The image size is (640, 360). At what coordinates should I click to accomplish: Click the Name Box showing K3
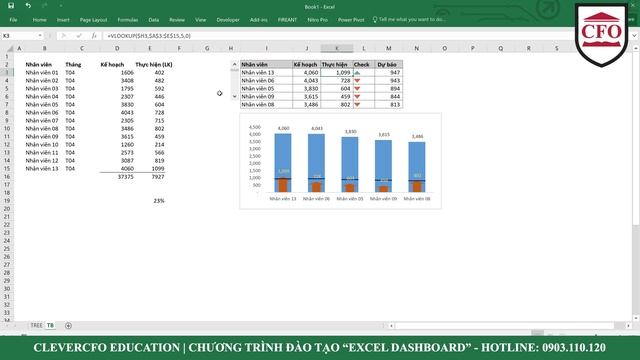[x=19, y=36]
